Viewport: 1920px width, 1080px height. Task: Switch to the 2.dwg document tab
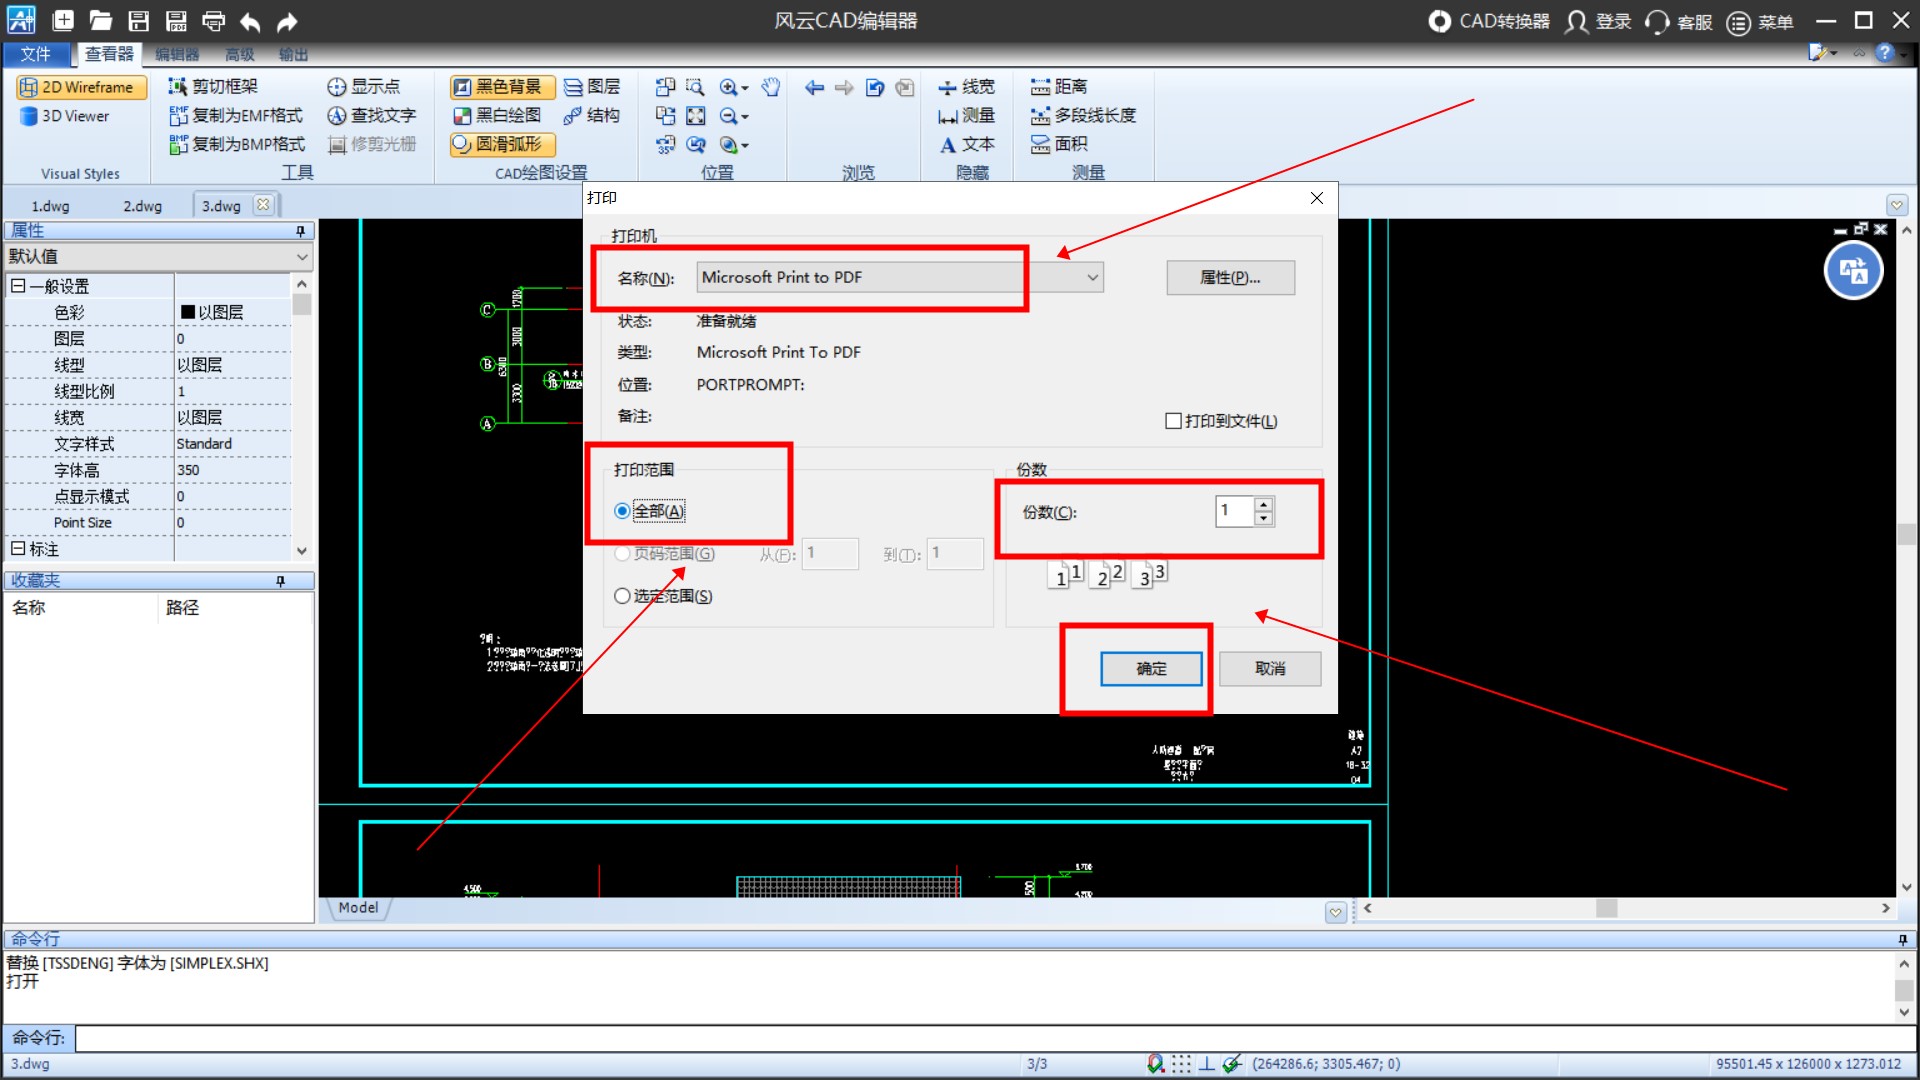coord(142,206)
